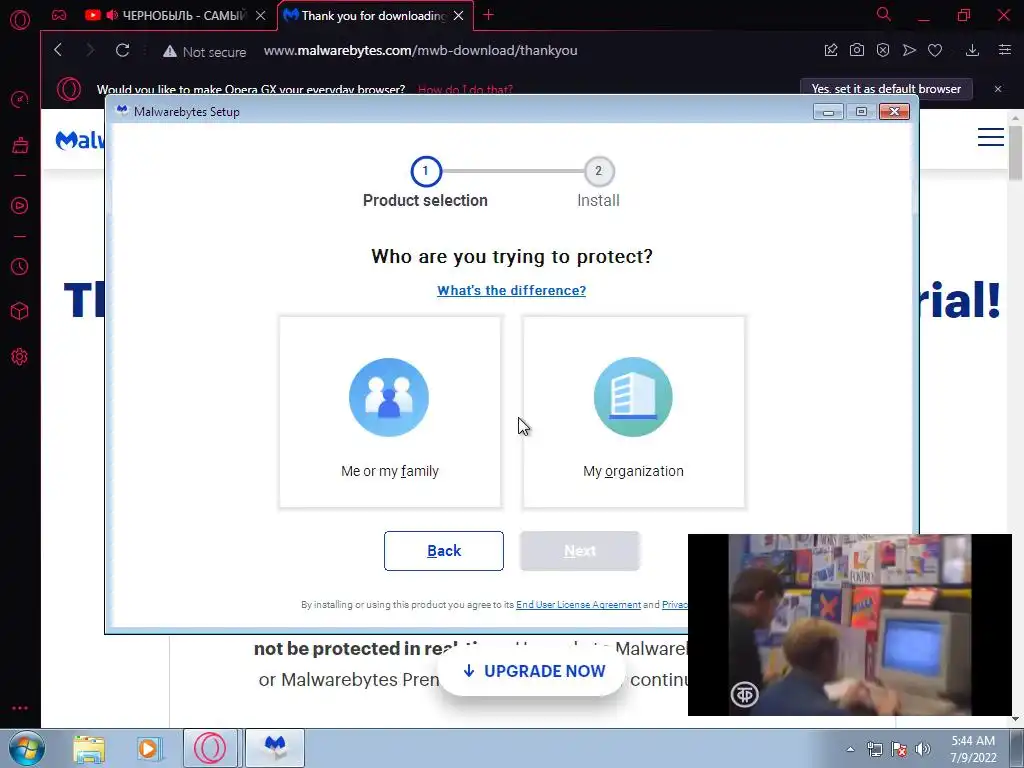Viewport: 1024px width, 768px height.
Task: Open Extensions cube icon in sidebar
Action: [x=20, y=312]
